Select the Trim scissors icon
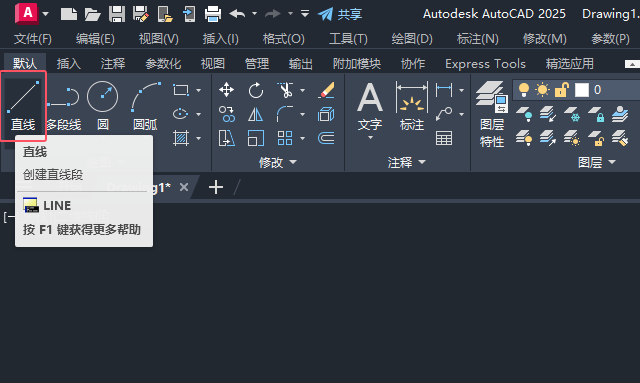Screen dimensions: 640x383 coord(285,90)
